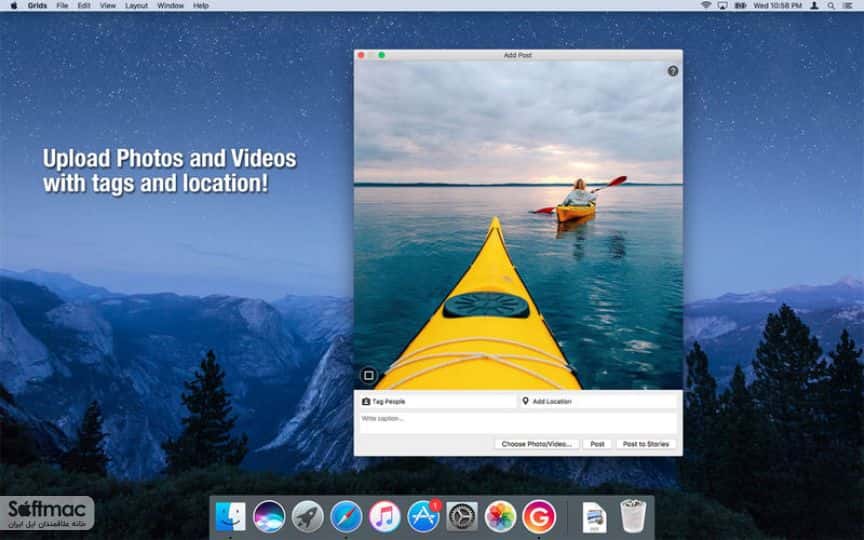Open System Preferences in the Dock
864x540 pixels.
(x=462, y=516)
